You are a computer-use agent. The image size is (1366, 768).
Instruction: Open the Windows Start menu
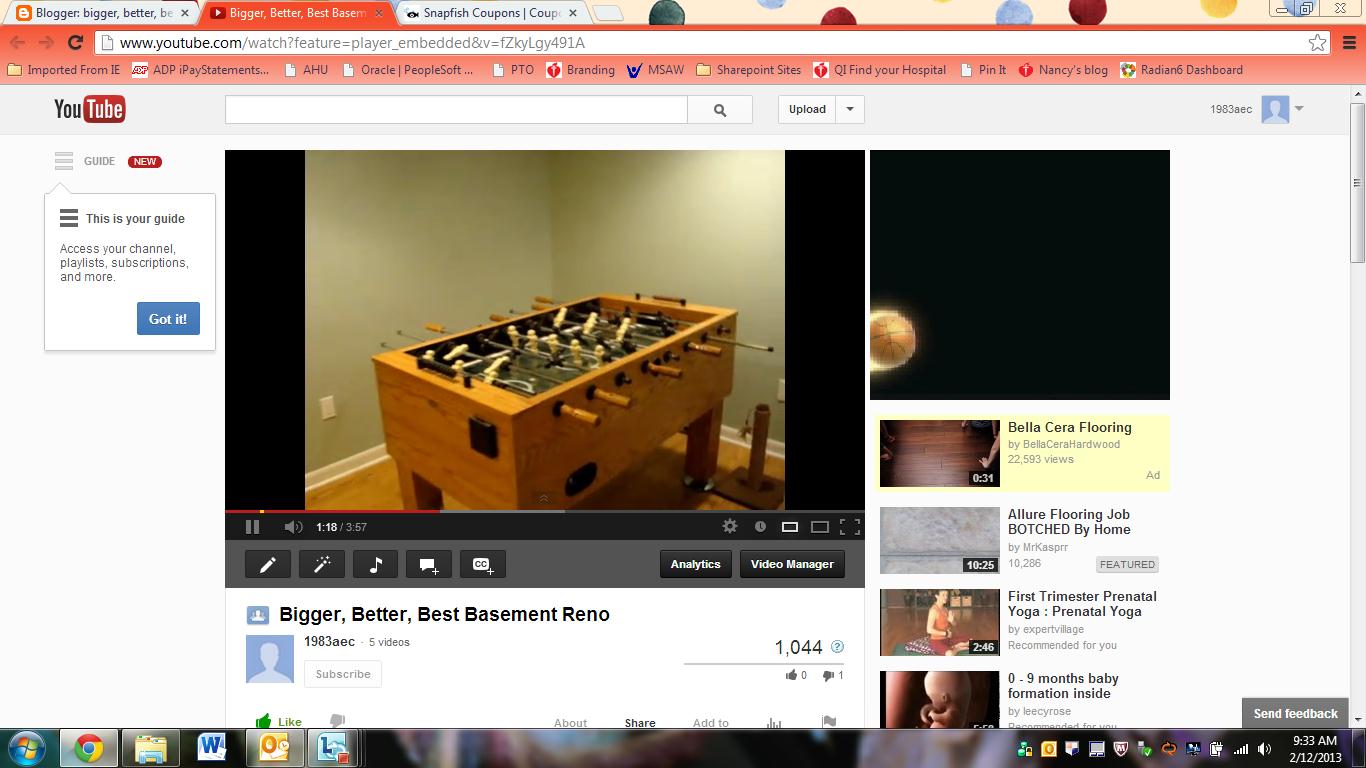point(27,748)
